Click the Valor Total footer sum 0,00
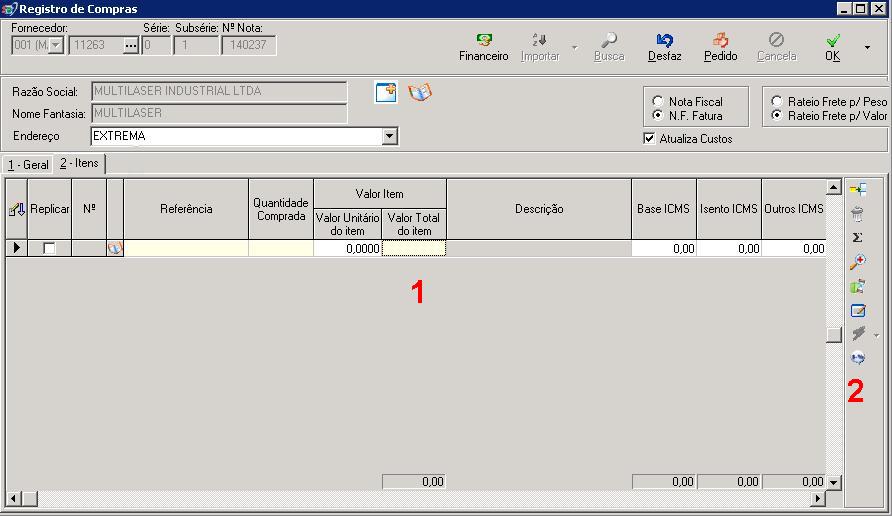The image size is (892, 516). pos(414,482)
